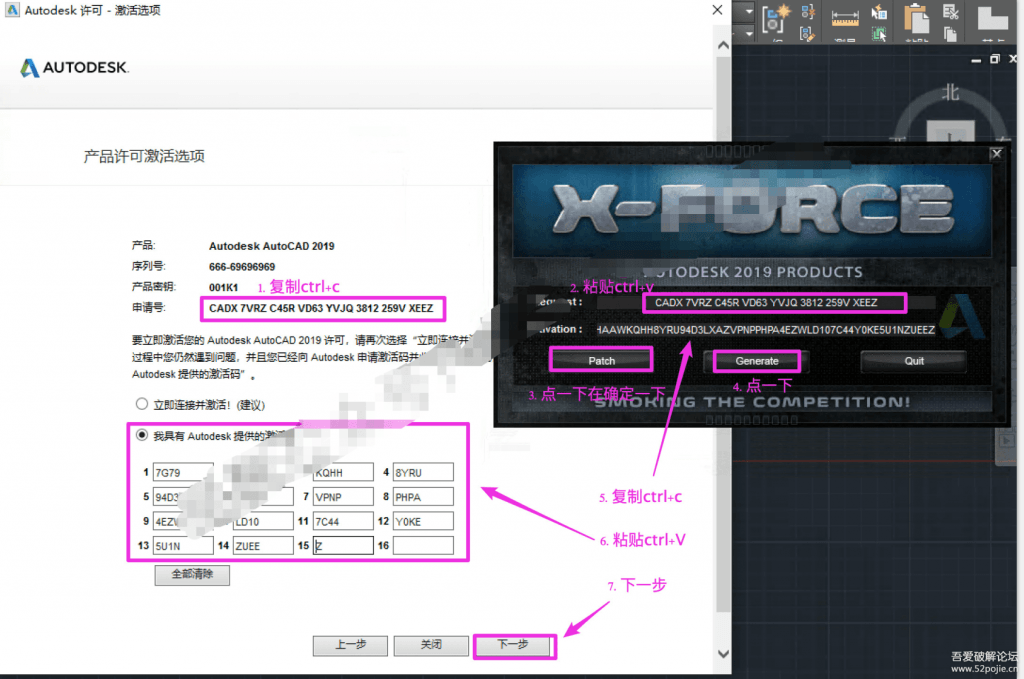Click the Base view L-shaped icon

pos(992,19)
